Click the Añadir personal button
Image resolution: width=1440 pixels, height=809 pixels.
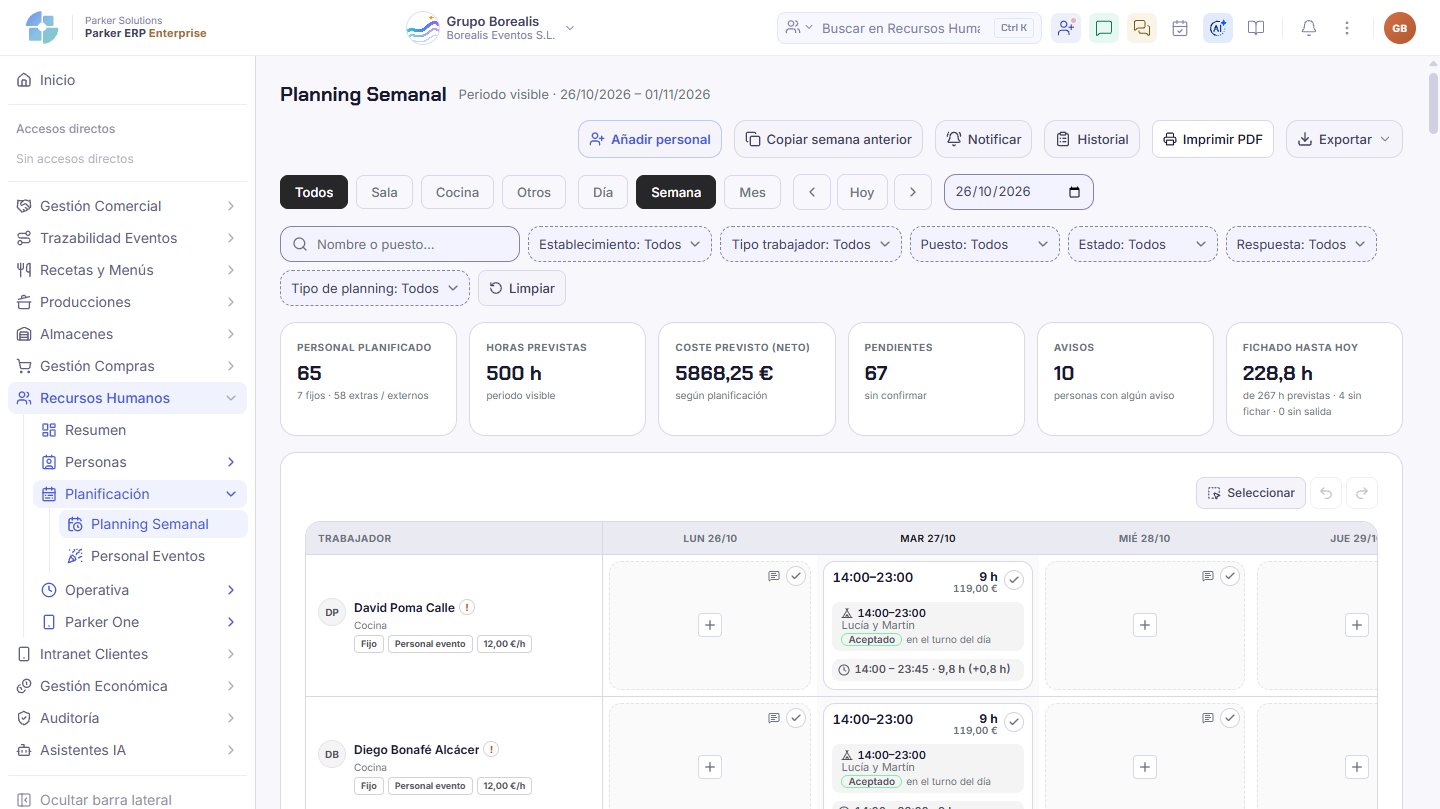coord(650,139)
